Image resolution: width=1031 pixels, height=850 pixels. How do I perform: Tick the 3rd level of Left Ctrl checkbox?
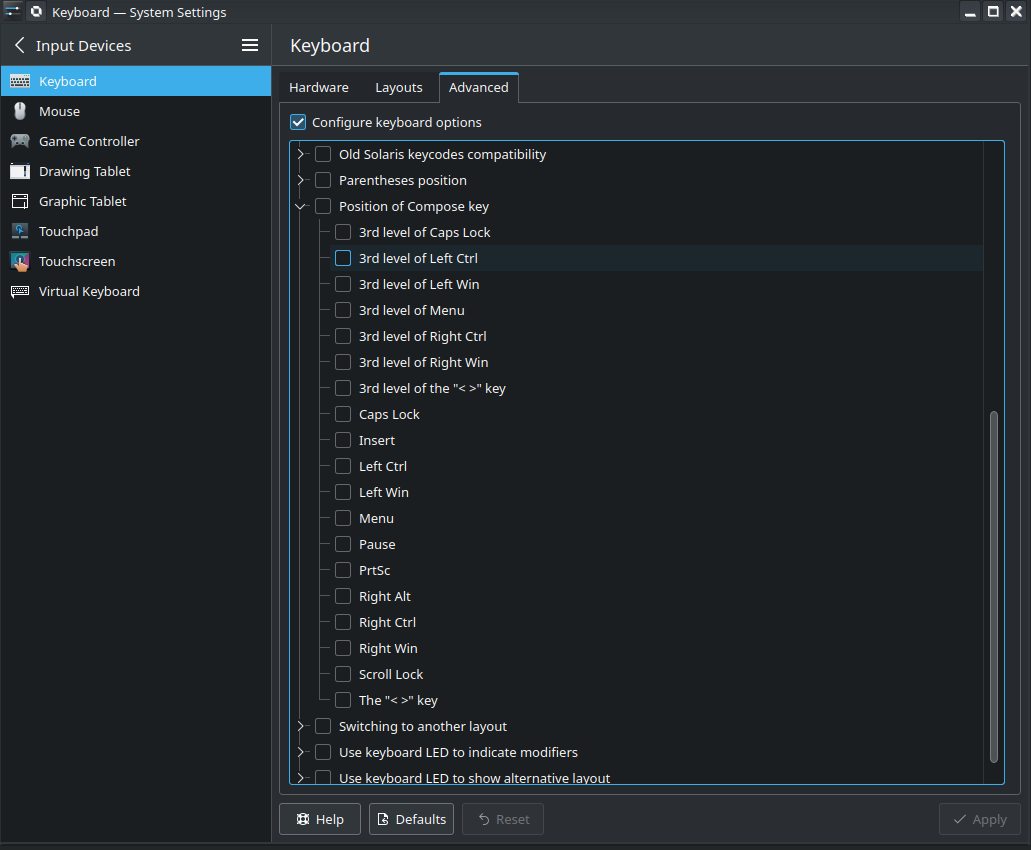click(x=343, y=258)
